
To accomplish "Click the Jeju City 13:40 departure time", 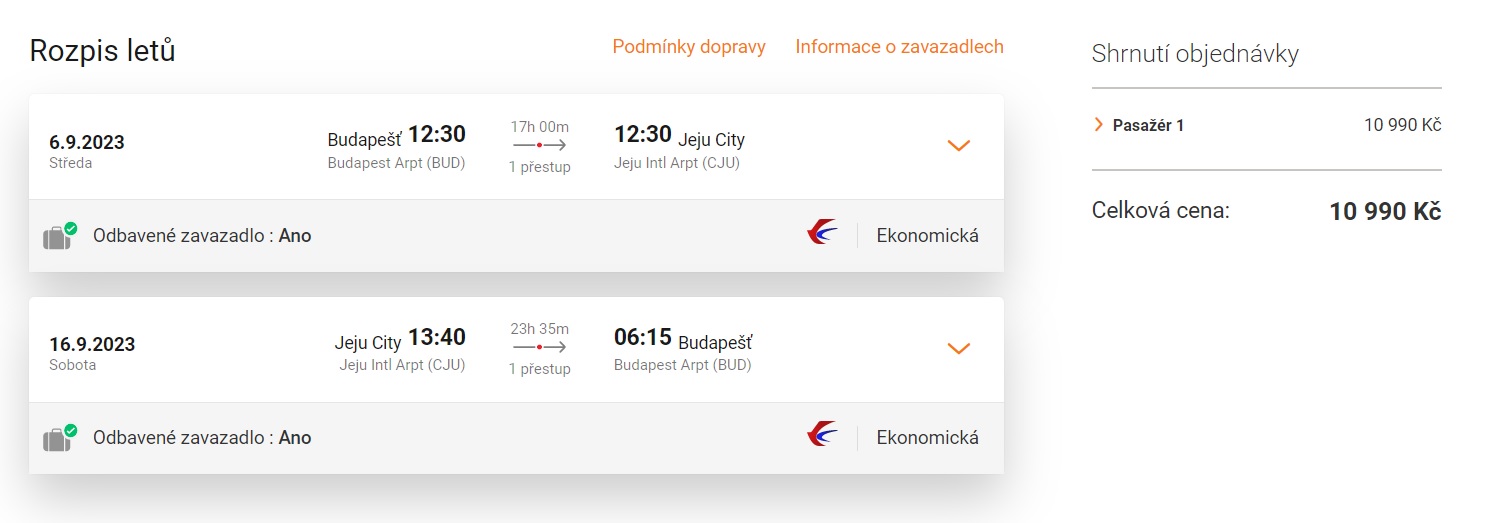I will click(x=436, y=338).
